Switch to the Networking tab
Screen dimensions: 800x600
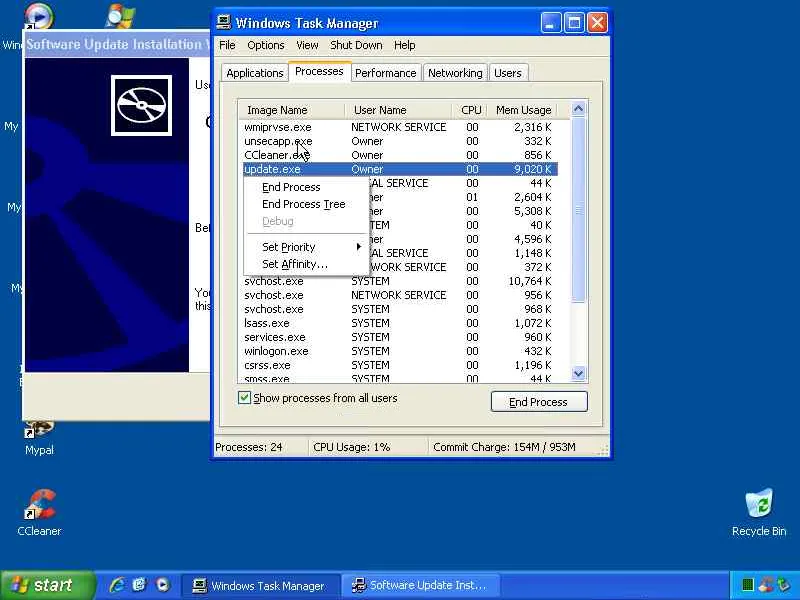455,73
